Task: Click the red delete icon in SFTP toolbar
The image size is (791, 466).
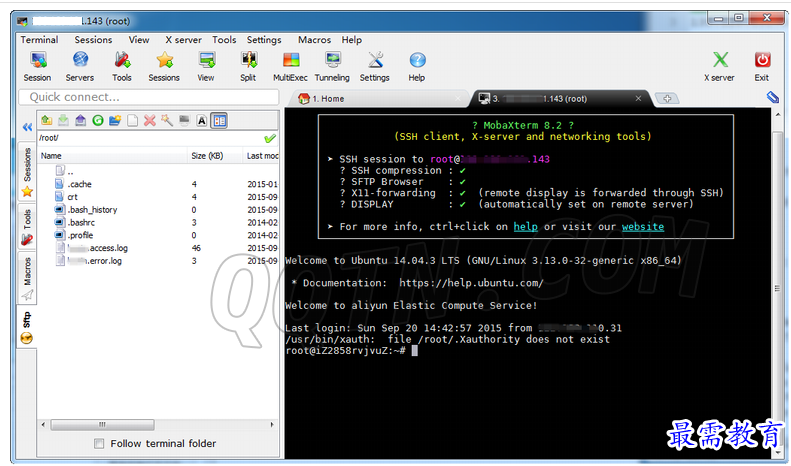Action: (150, 120)
